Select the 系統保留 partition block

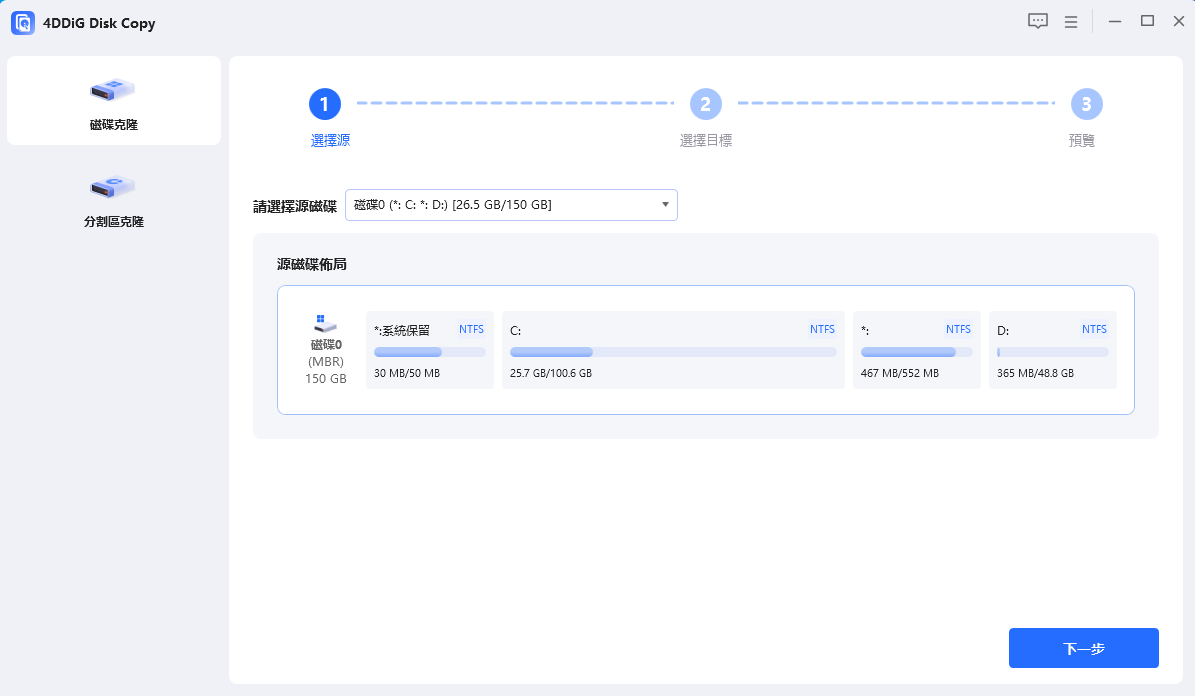[430, 350]
